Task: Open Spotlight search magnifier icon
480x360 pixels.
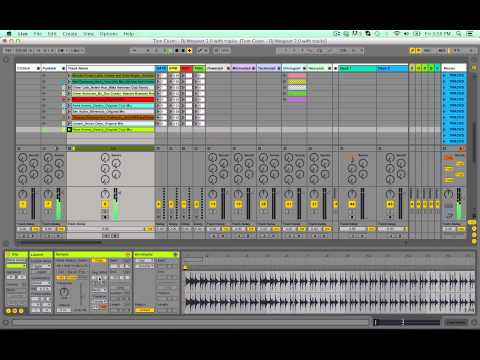Action: coord(459,34)
